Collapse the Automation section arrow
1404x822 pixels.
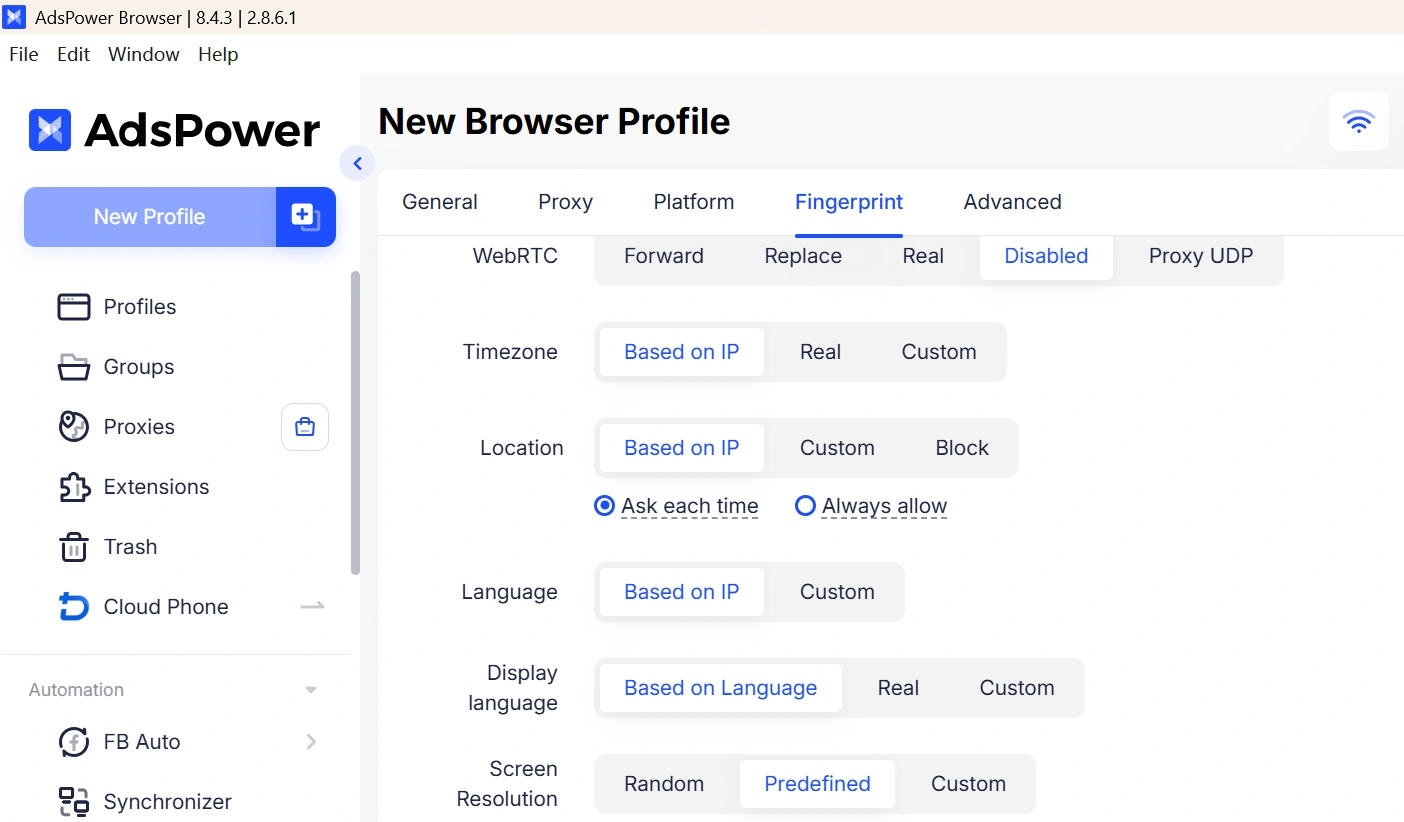[311, 690]
